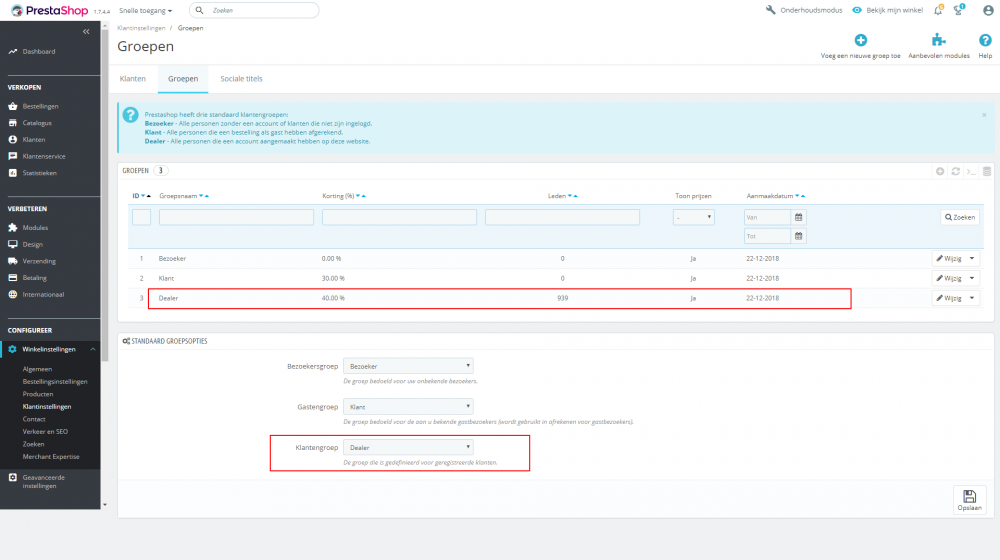Open Producten submenu item
The height and width of the screenshot is (560, 1000).
[38, 394]
